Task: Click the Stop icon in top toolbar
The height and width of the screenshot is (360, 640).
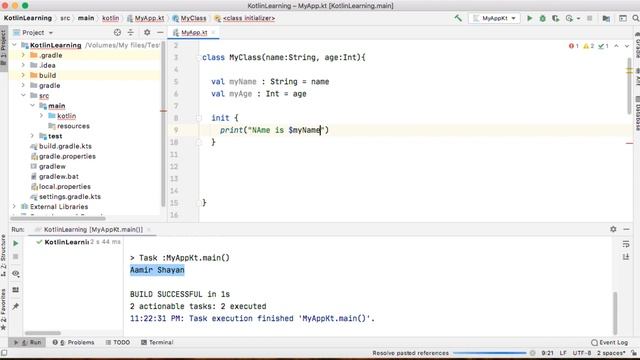Action: (x=589, y=18)
